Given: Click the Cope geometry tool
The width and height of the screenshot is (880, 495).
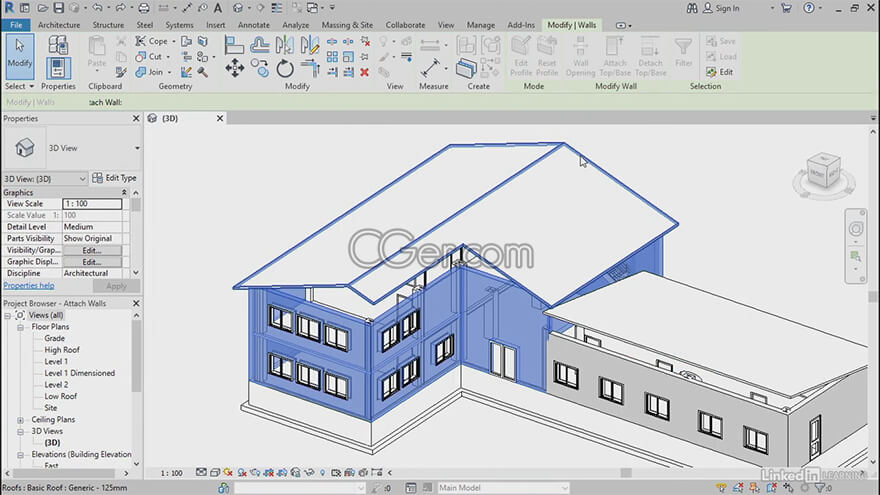Looking at the screenshot, I should (x=151, y=41).
